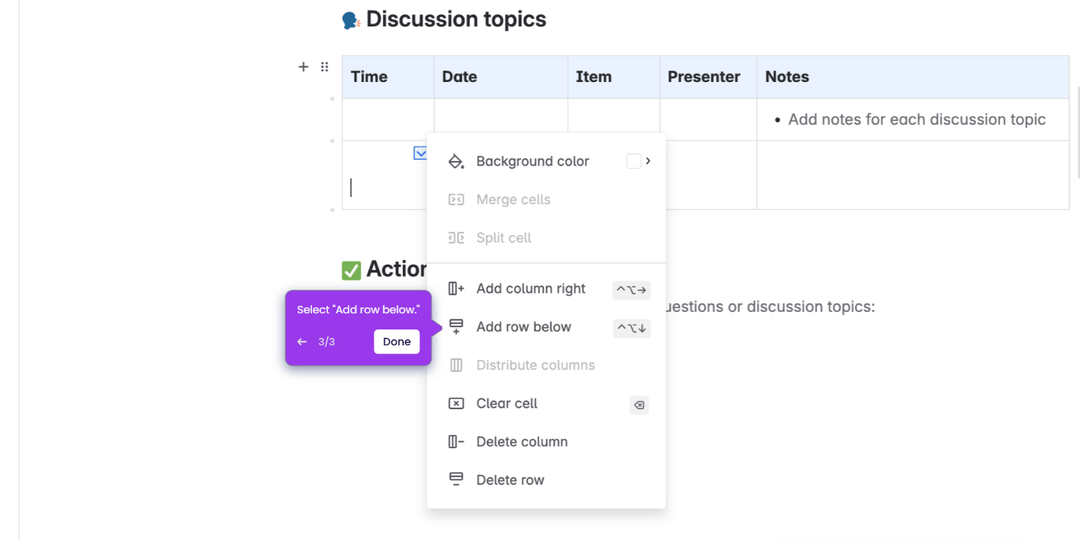Viewport: 1080px width, 540px height.
Task: Click the empty Time cell in first row
Action: pos(388,120)
